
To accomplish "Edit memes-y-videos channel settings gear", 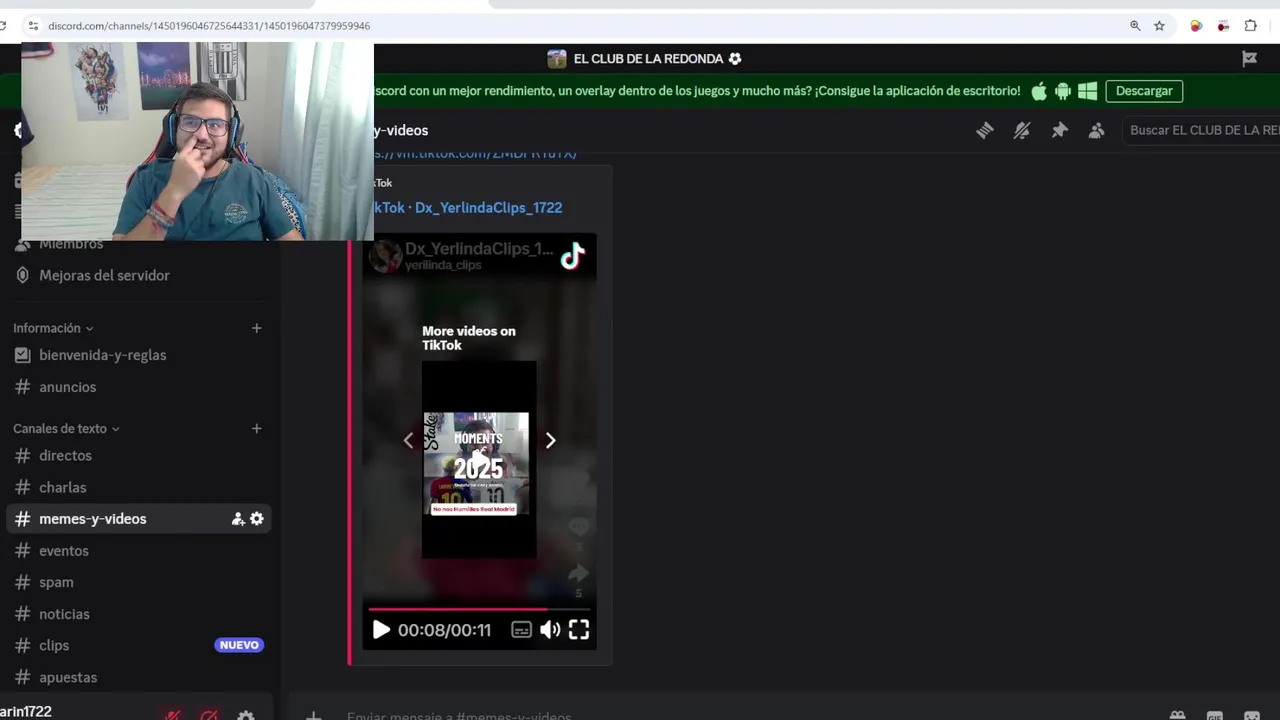I will tap(257, 519).
